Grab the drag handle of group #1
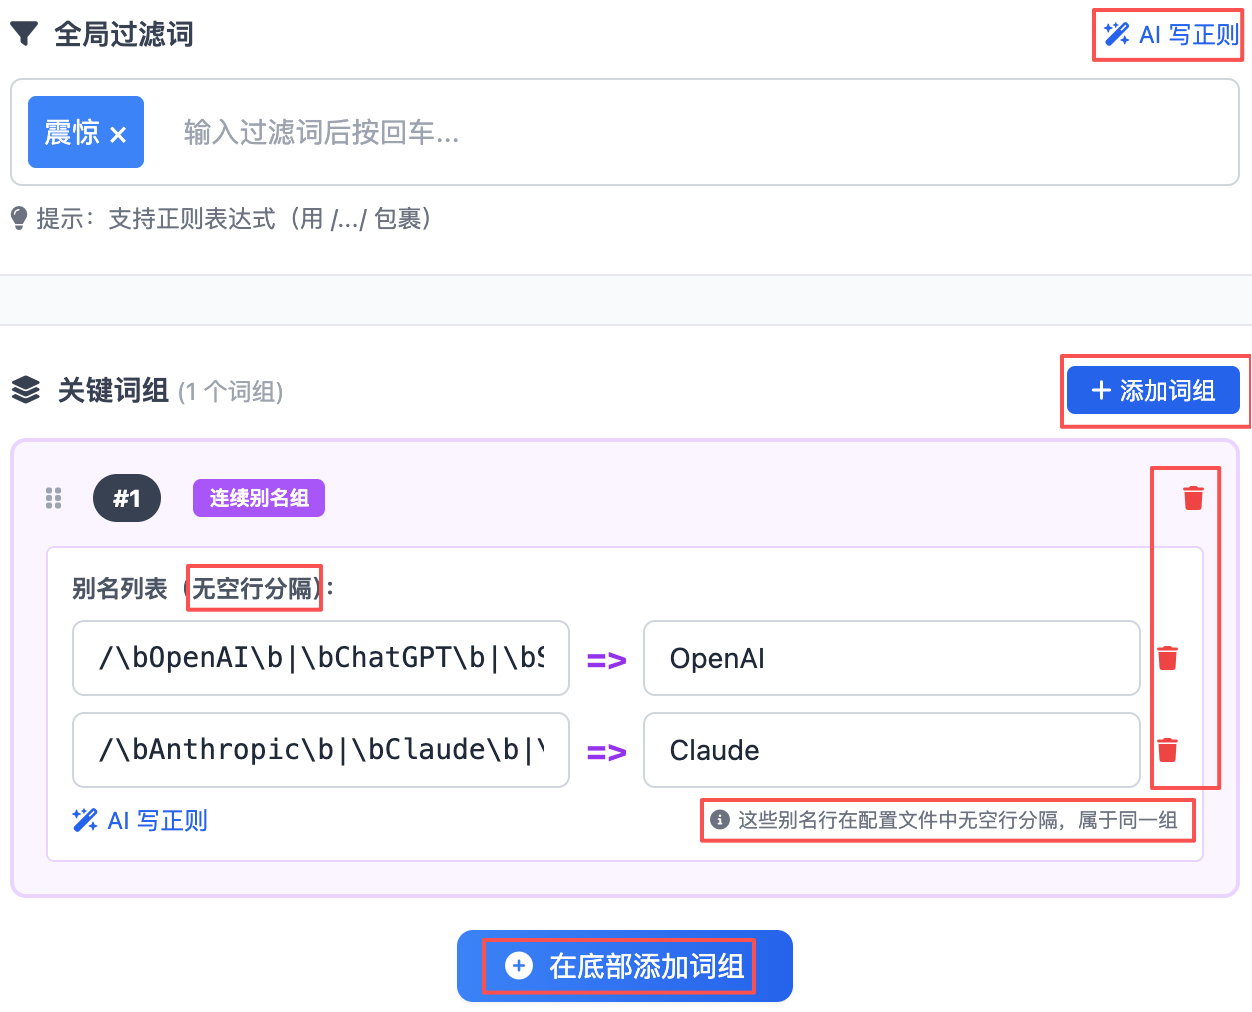1252x1012 pixels. tap(54, 498)
